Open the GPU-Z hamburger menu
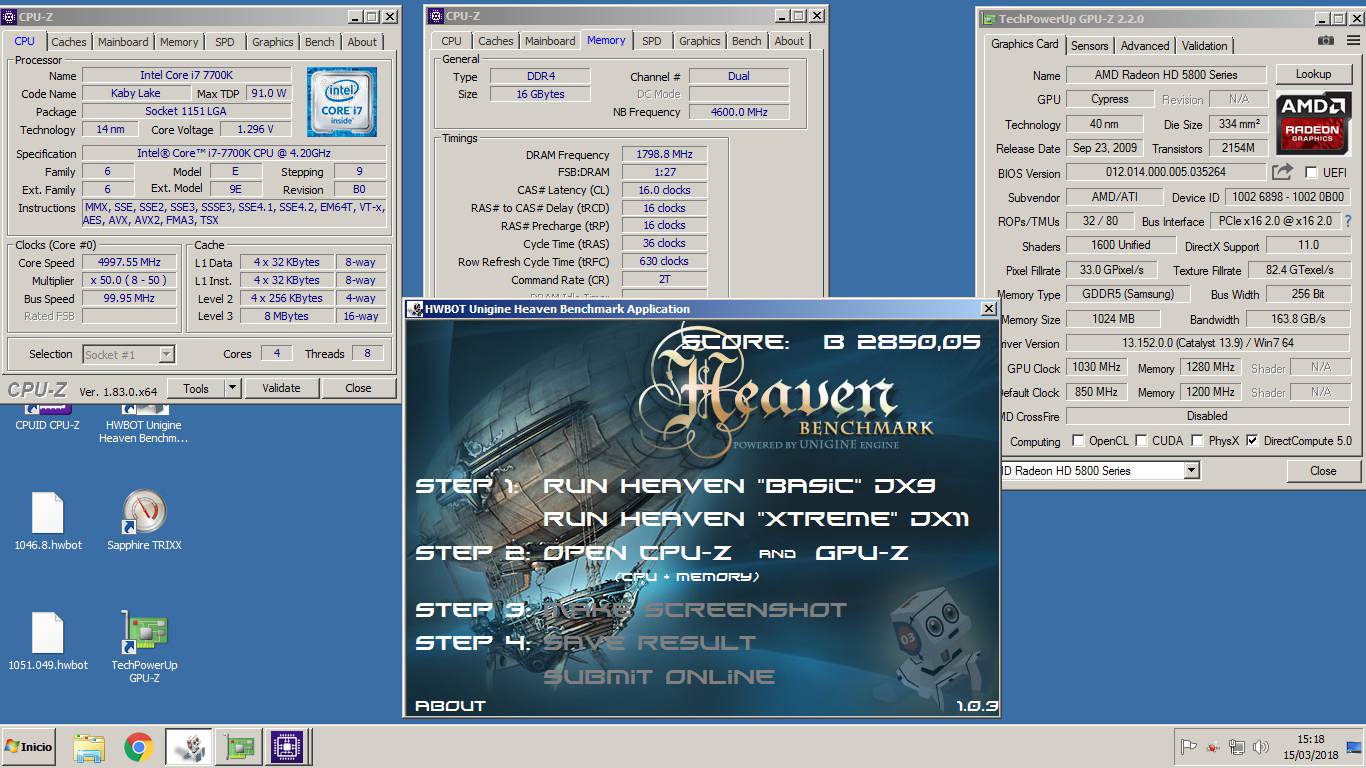 click(1352, 41)
